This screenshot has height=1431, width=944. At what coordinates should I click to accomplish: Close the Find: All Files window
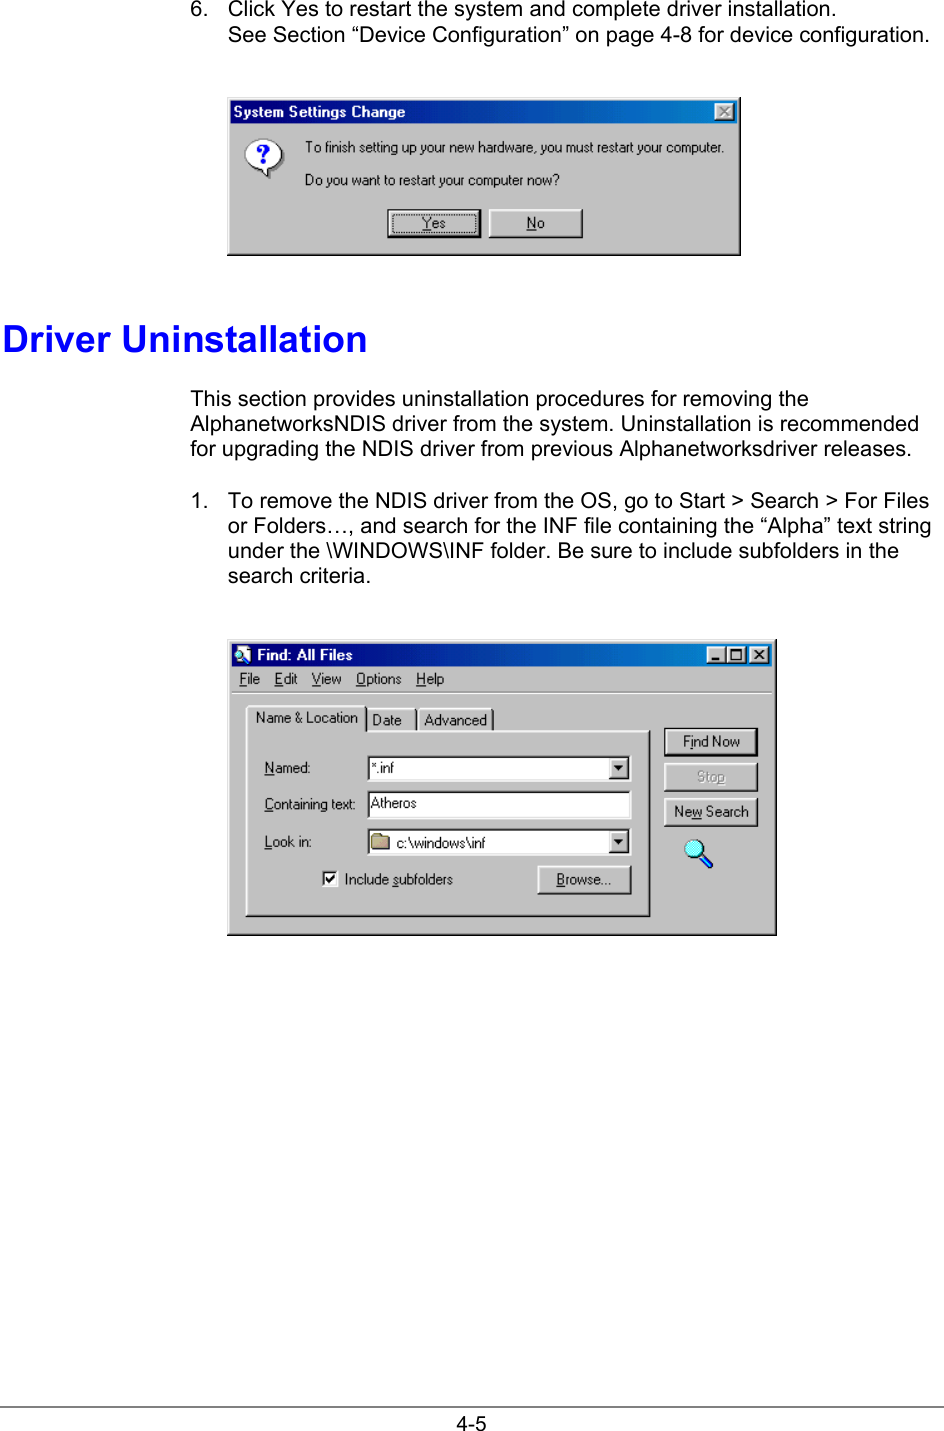point(759,655)
